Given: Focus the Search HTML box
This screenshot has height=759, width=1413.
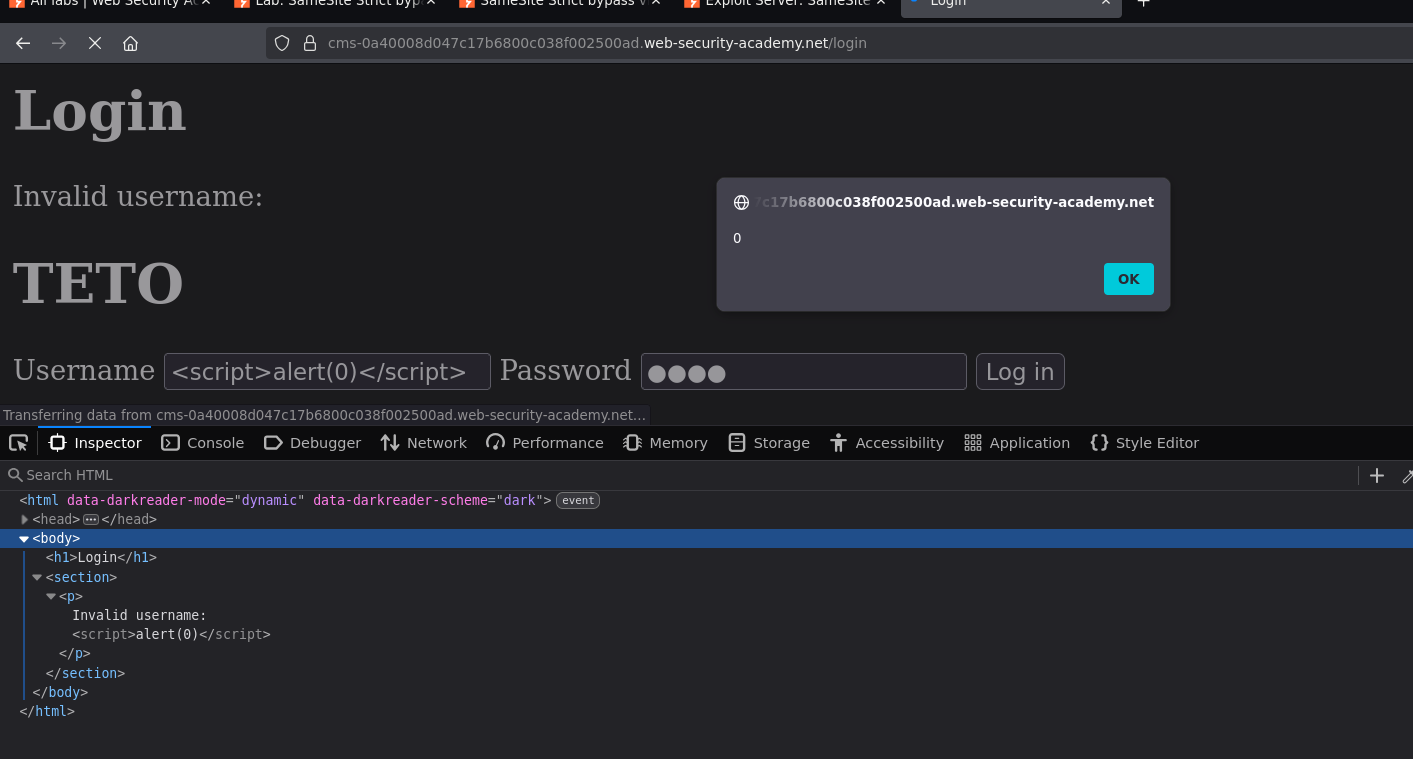Looking at the screenshot, I should tap(680, 475).
